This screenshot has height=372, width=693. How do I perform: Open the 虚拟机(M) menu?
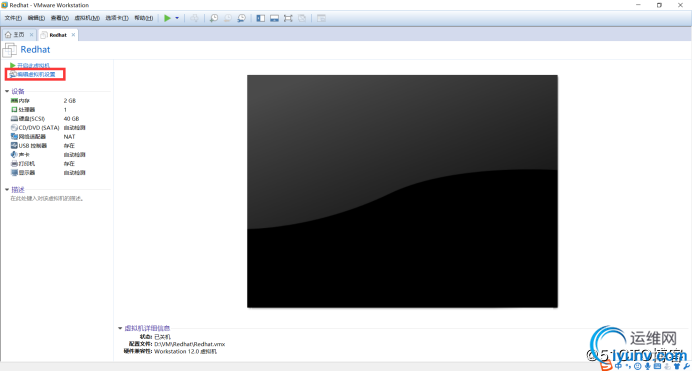tap(87, 18)
